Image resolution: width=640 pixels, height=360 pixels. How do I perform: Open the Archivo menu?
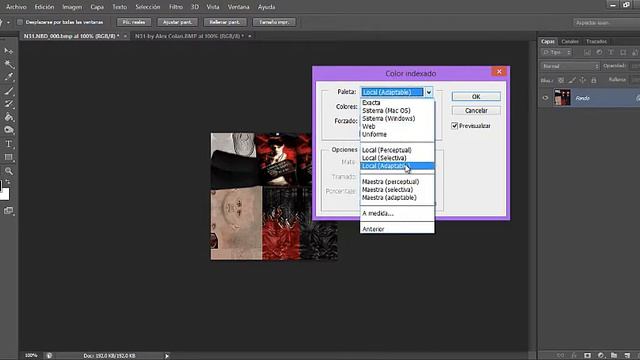16,7
